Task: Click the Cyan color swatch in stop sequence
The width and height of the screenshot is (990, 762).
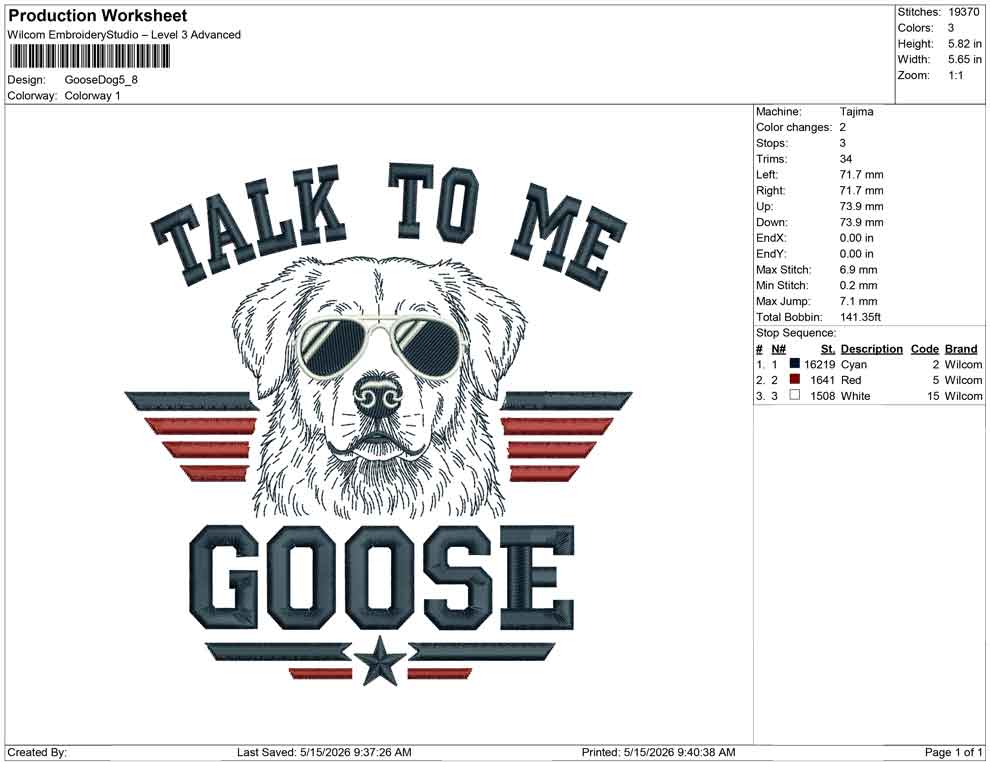Action: [794, 364]
